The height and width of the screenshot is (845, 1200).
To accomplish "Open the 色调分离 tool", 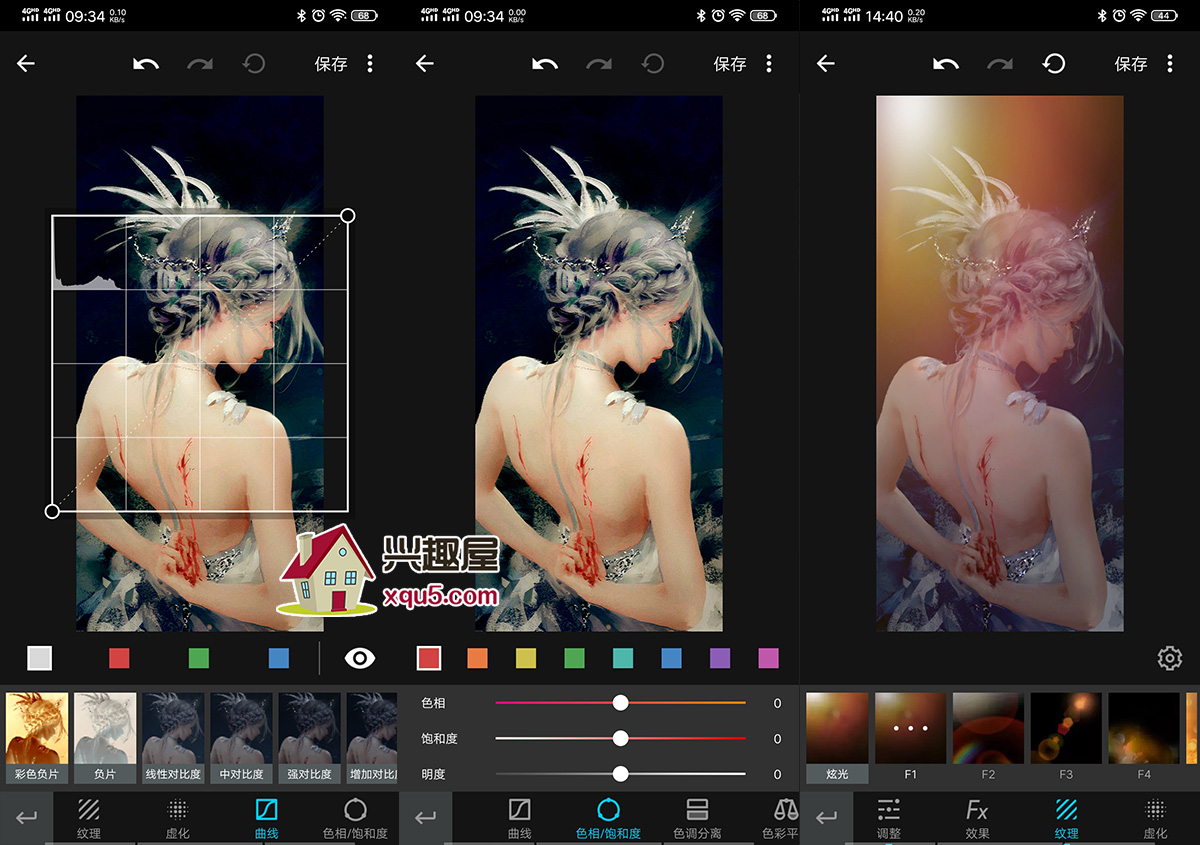I will (698, 818).
